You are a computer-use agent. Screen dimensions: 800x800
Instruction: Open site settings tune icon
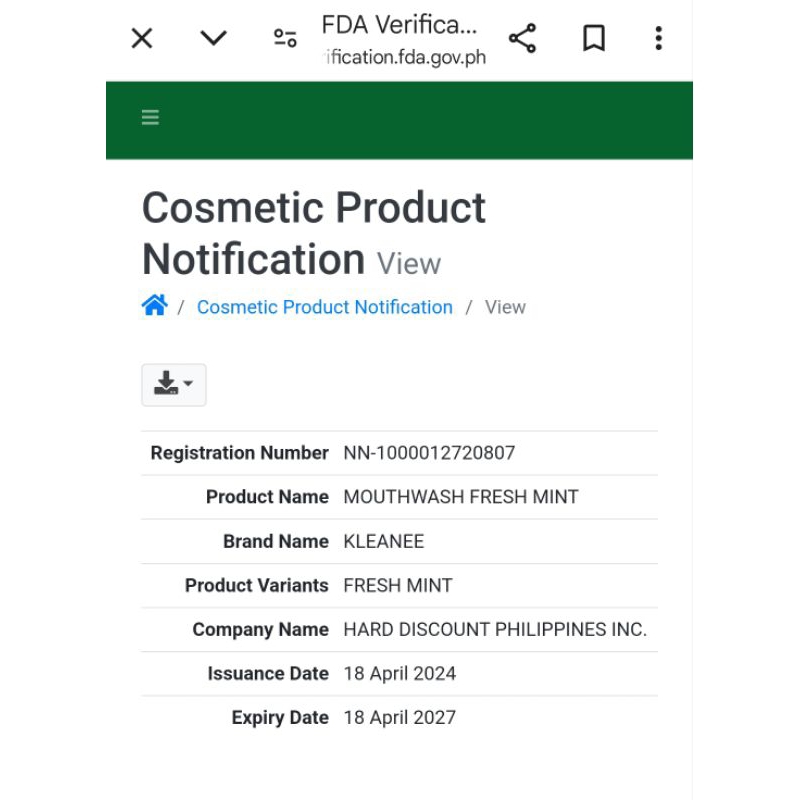point(285,39)
